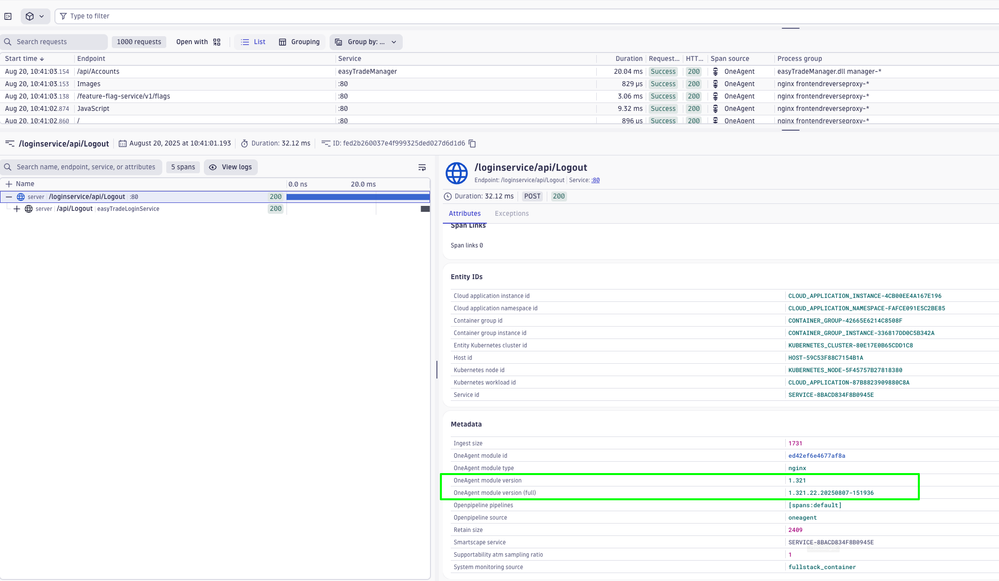
Task: Open the Attributes tab
Action: coord(464,213)
